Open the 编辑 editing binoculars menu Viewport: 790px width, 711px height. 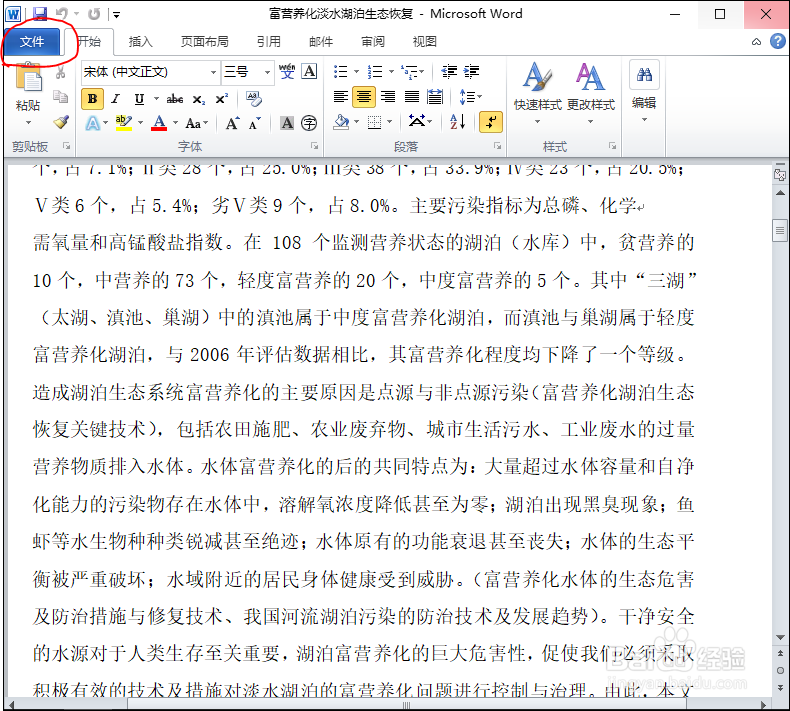[644, 92]
